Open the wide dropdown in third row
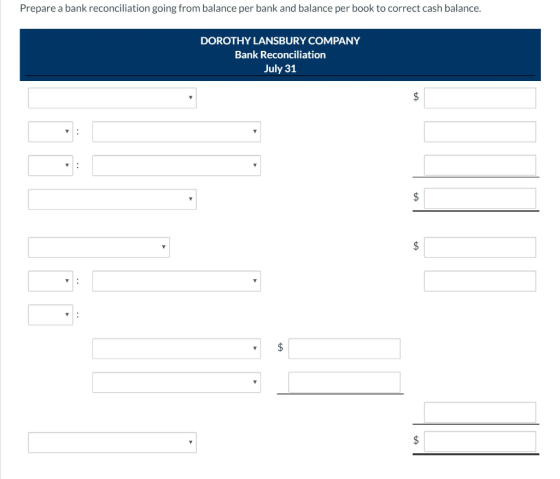 pos(176,165)
